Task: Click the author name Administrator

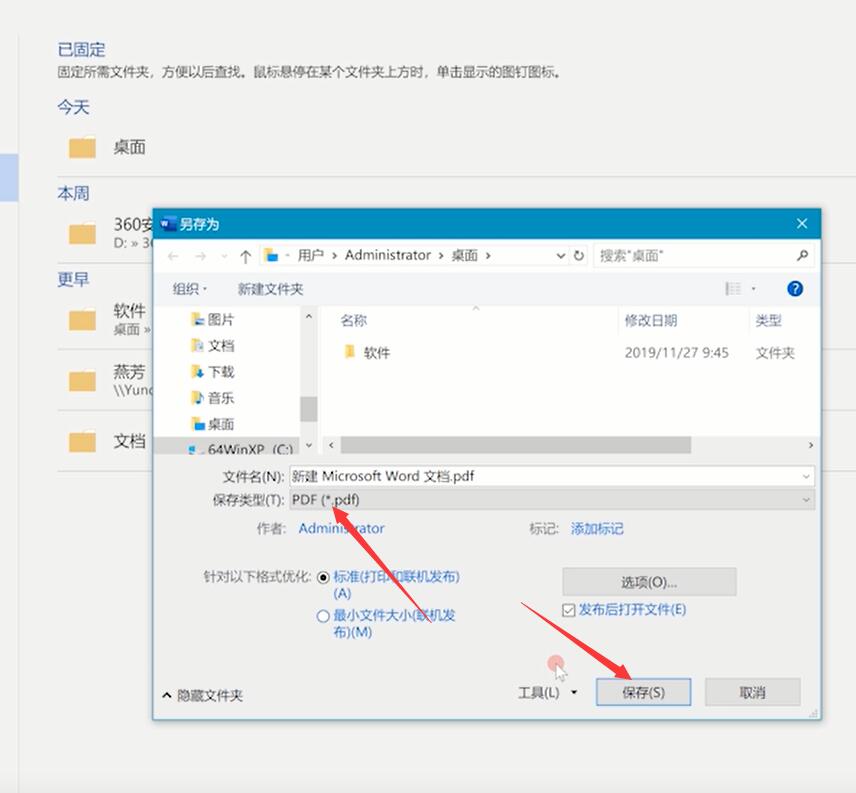Action: [x=341, y=528]
